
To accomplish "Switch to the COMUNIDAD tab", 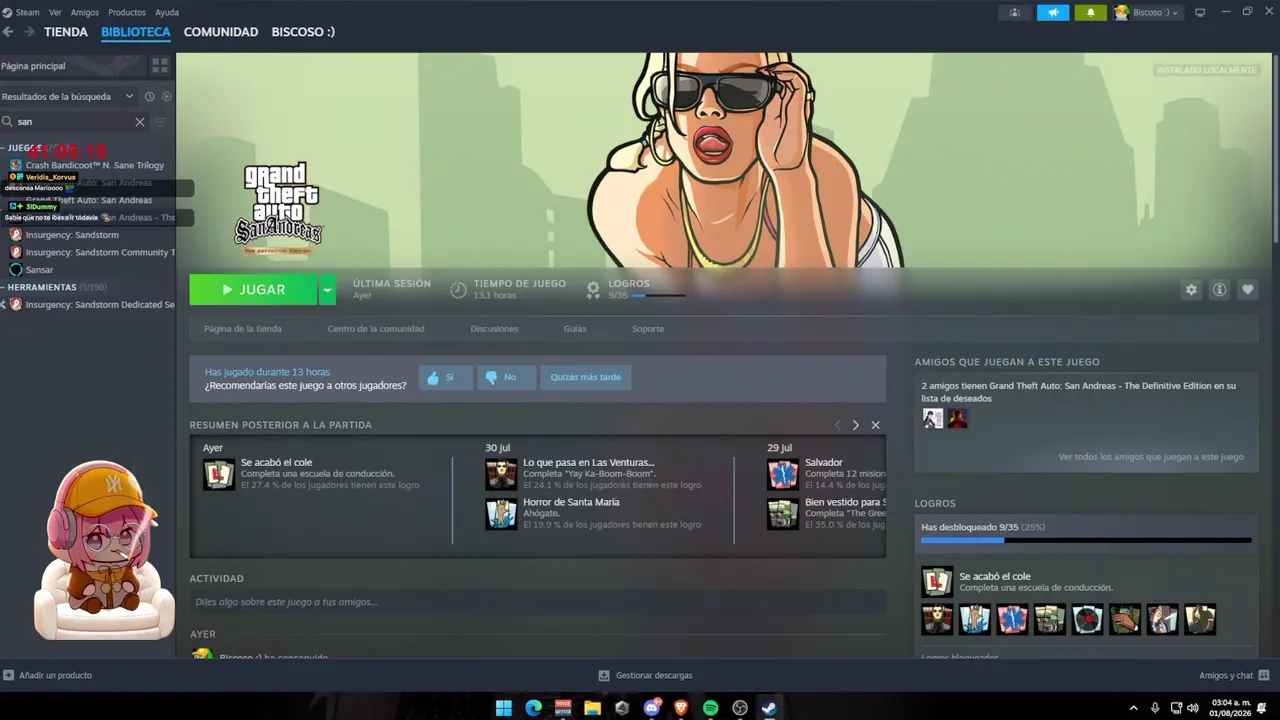I will (221, 32).
